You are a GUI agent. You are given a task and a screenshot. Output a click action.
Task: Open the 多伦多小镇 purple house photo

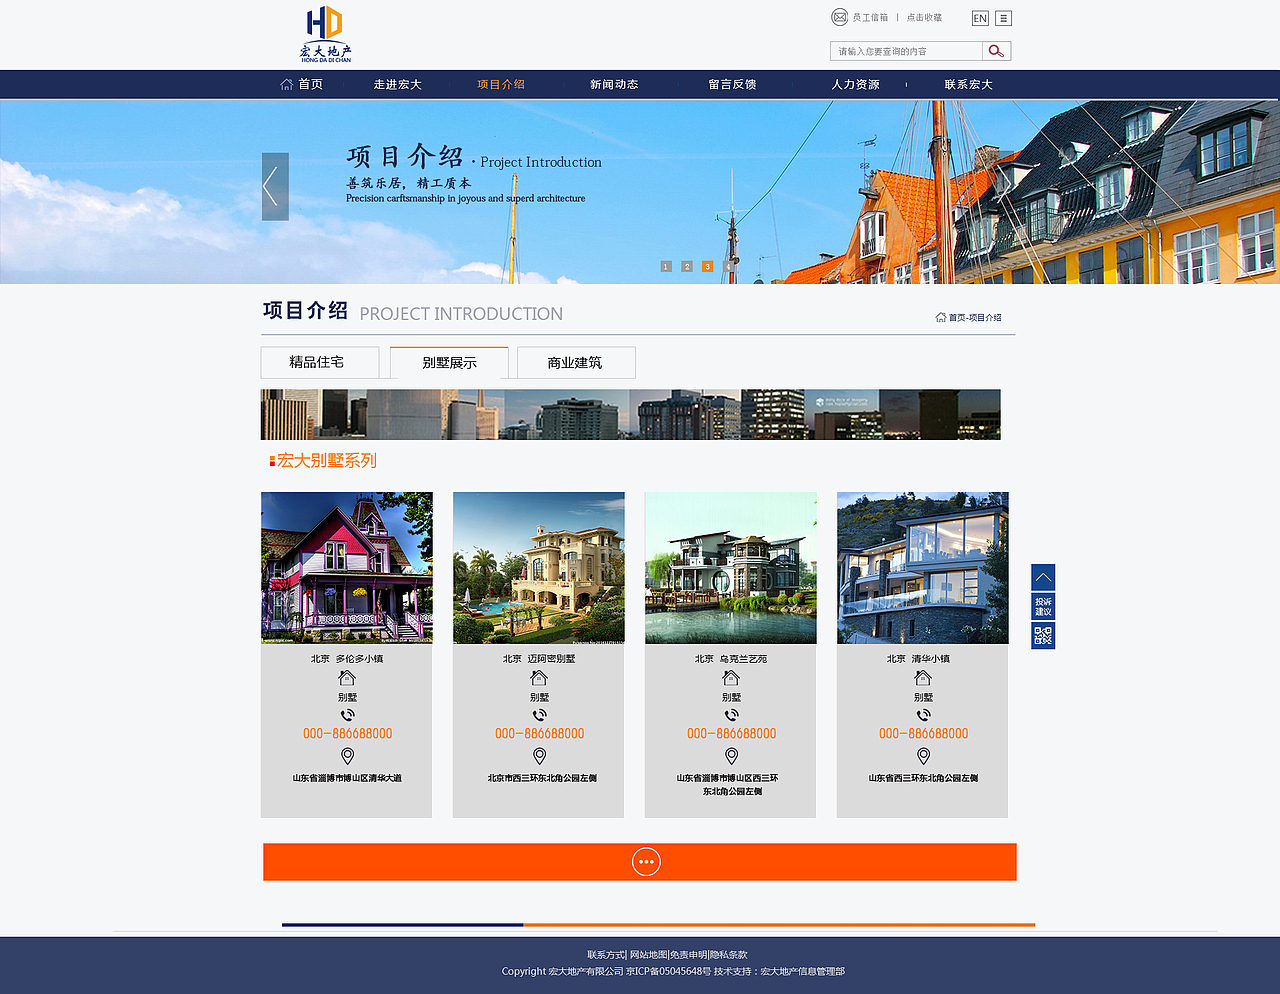click(x=347, y=568)
